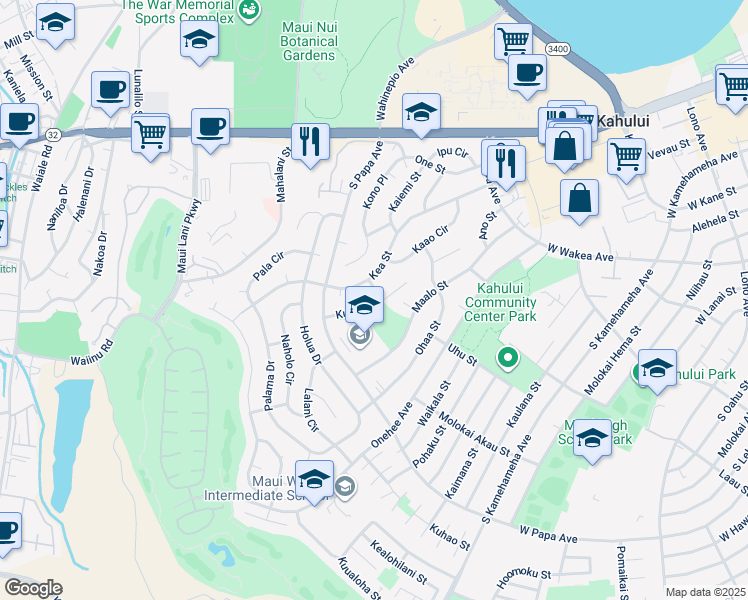Select the Naholo Cir street label
The width and height of the screenshot is (748, 600).
pyautogui.click(x=287, y=359)
